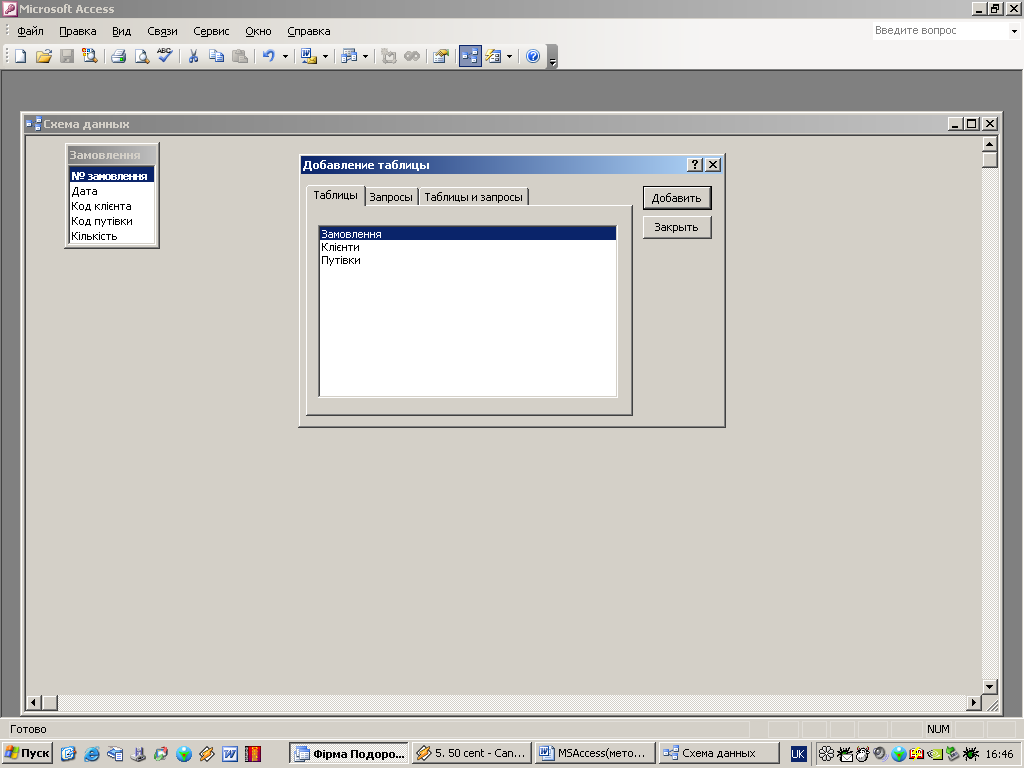Open the Правка menu
The width and height of the screenshot is (1024, 768).
click(x=78, y=31)
